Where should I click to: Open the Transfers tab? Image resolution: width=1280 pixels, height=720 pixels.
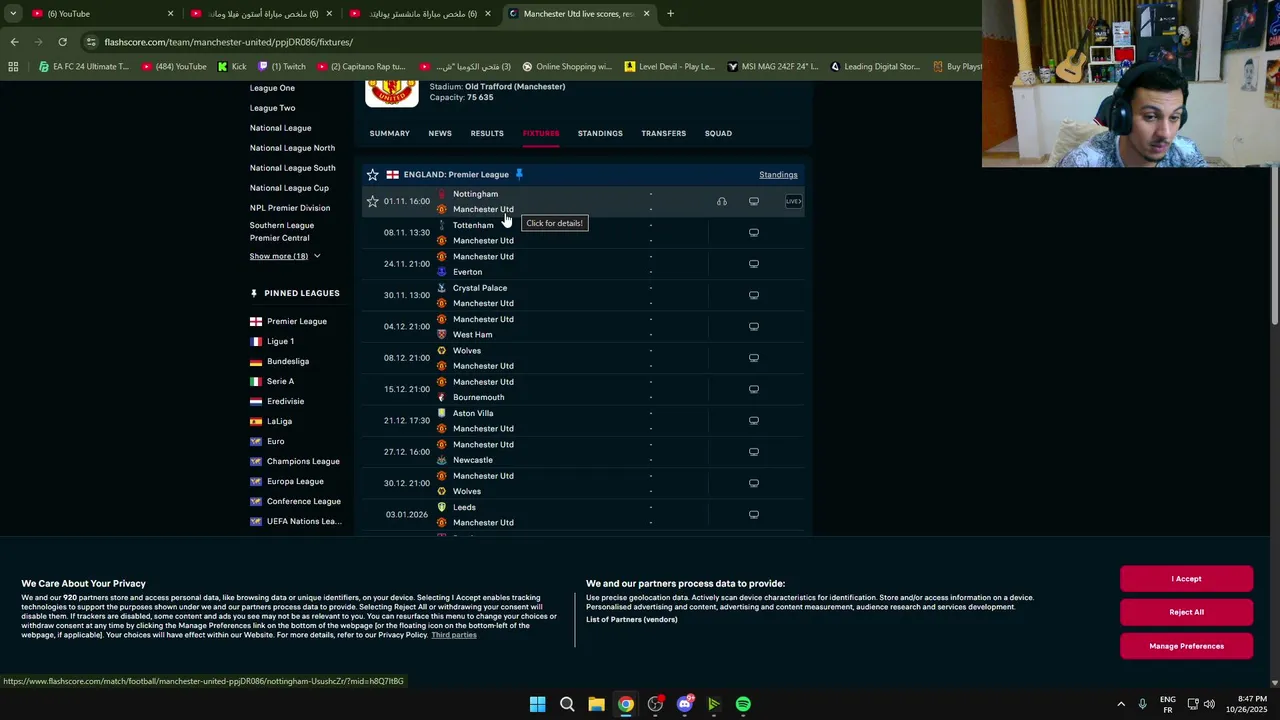(x=664, y=133)
